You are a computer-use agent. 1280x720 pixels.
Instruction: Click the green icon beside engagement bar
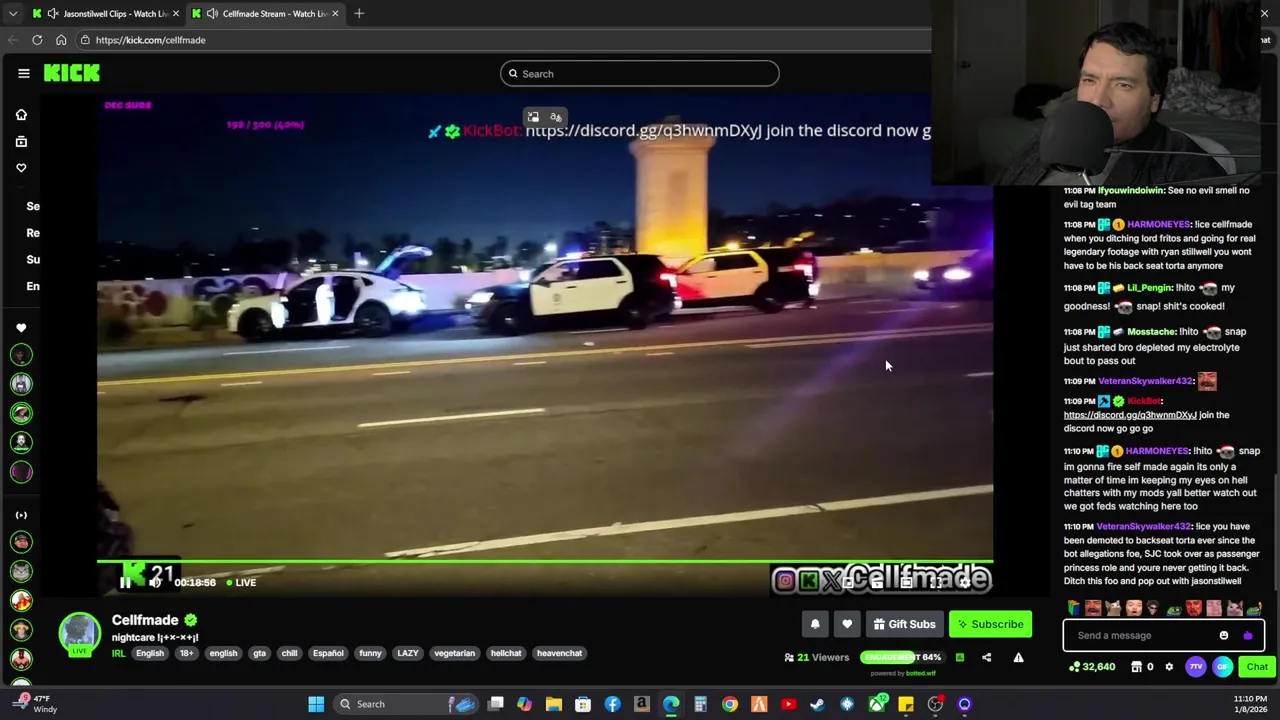tap(959, 657)
